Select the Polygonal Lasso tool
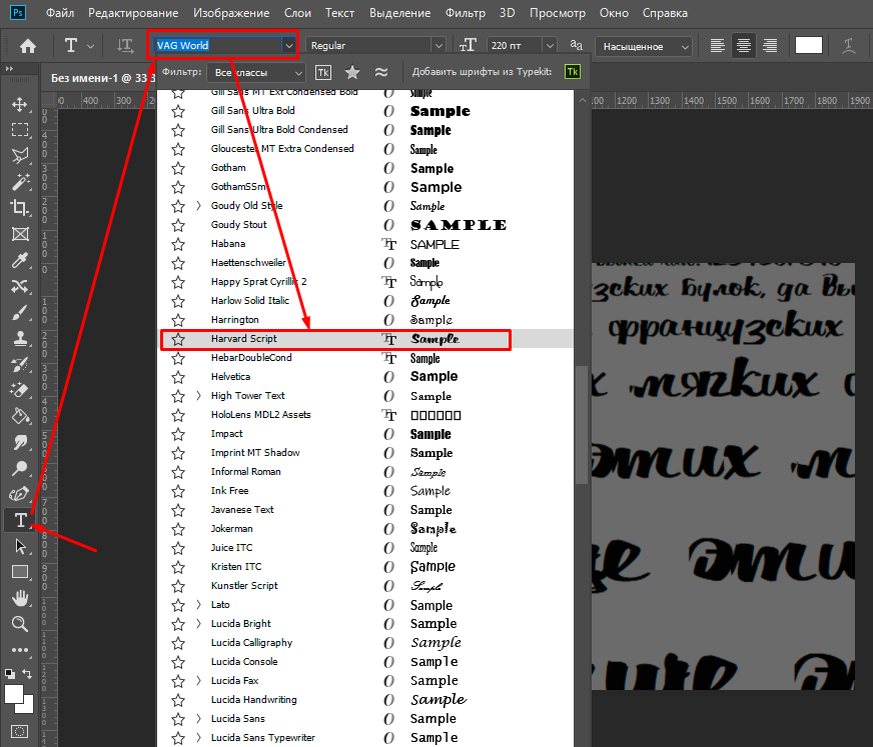The width and height of the screenshot is (873, 747). pyautogui.click(x=20, y=156)
